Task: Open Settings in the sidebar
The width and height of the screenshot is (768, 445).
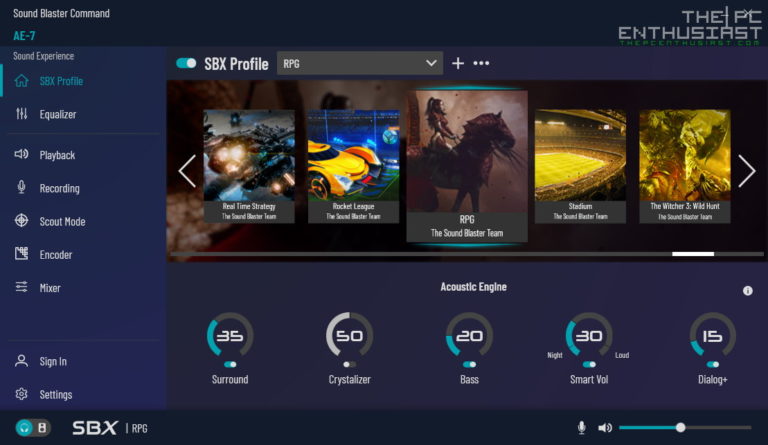Action: 56,394
